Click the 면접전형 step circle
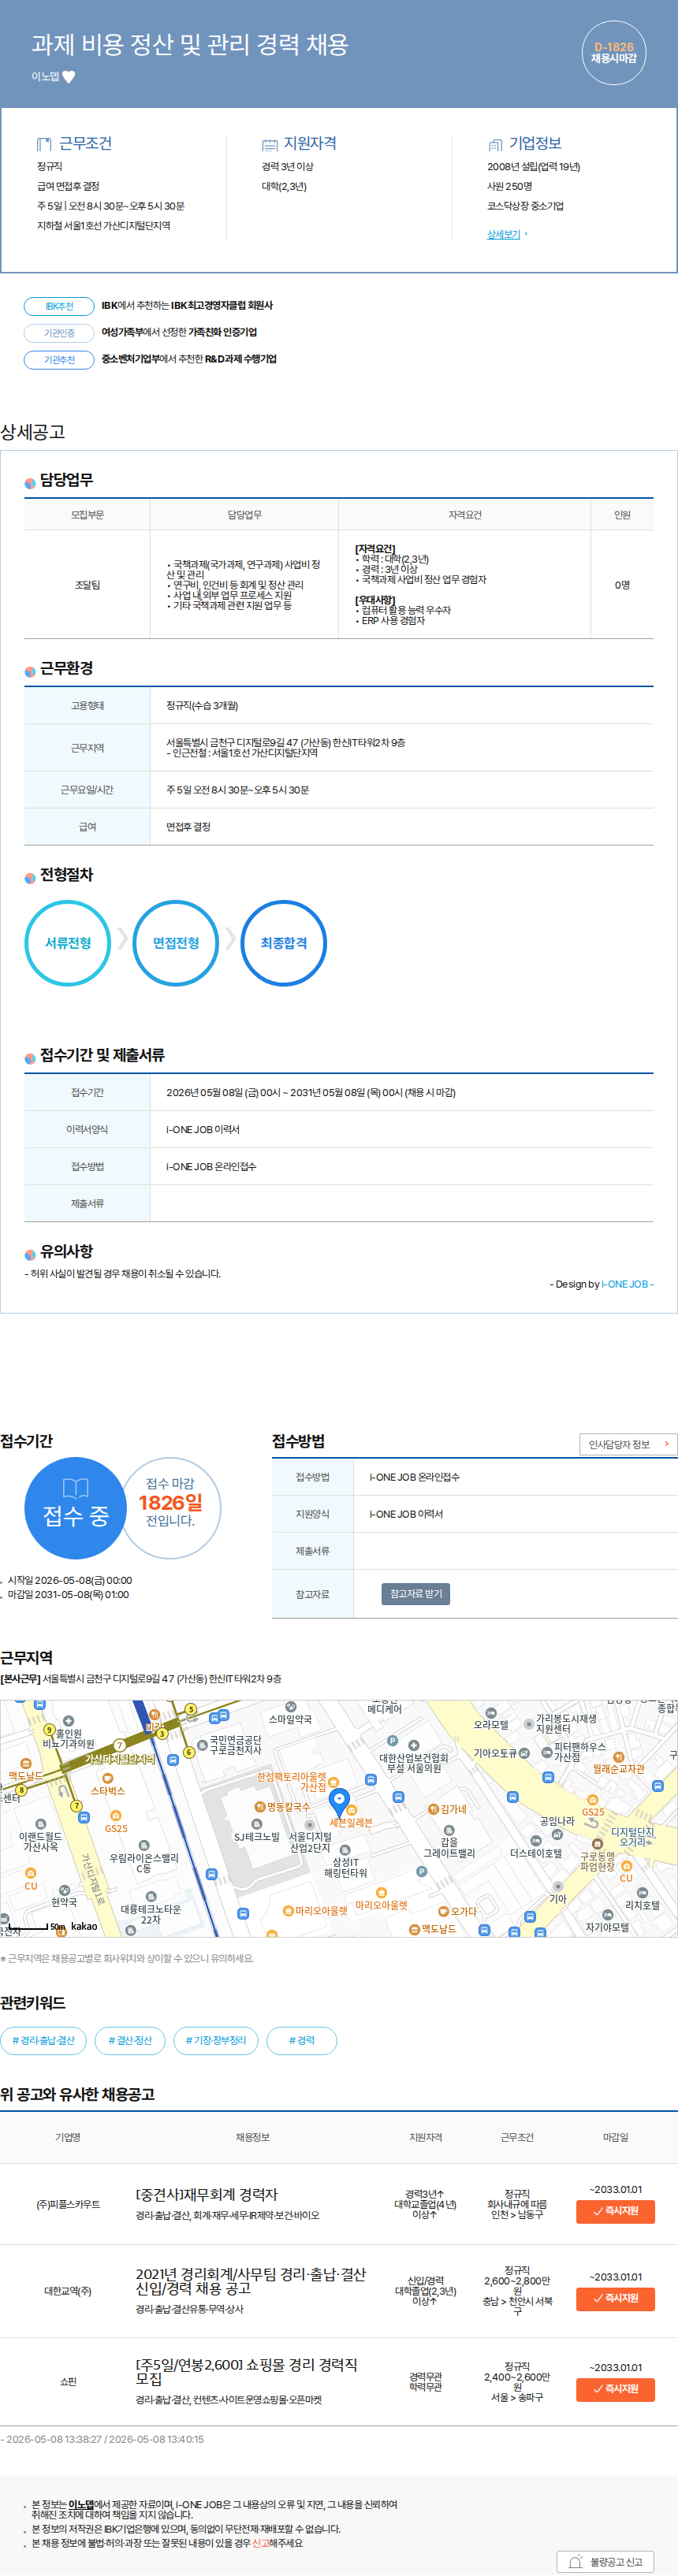Image resolution: width=678 pixels, height=2576 pixels. click(176, 943)
